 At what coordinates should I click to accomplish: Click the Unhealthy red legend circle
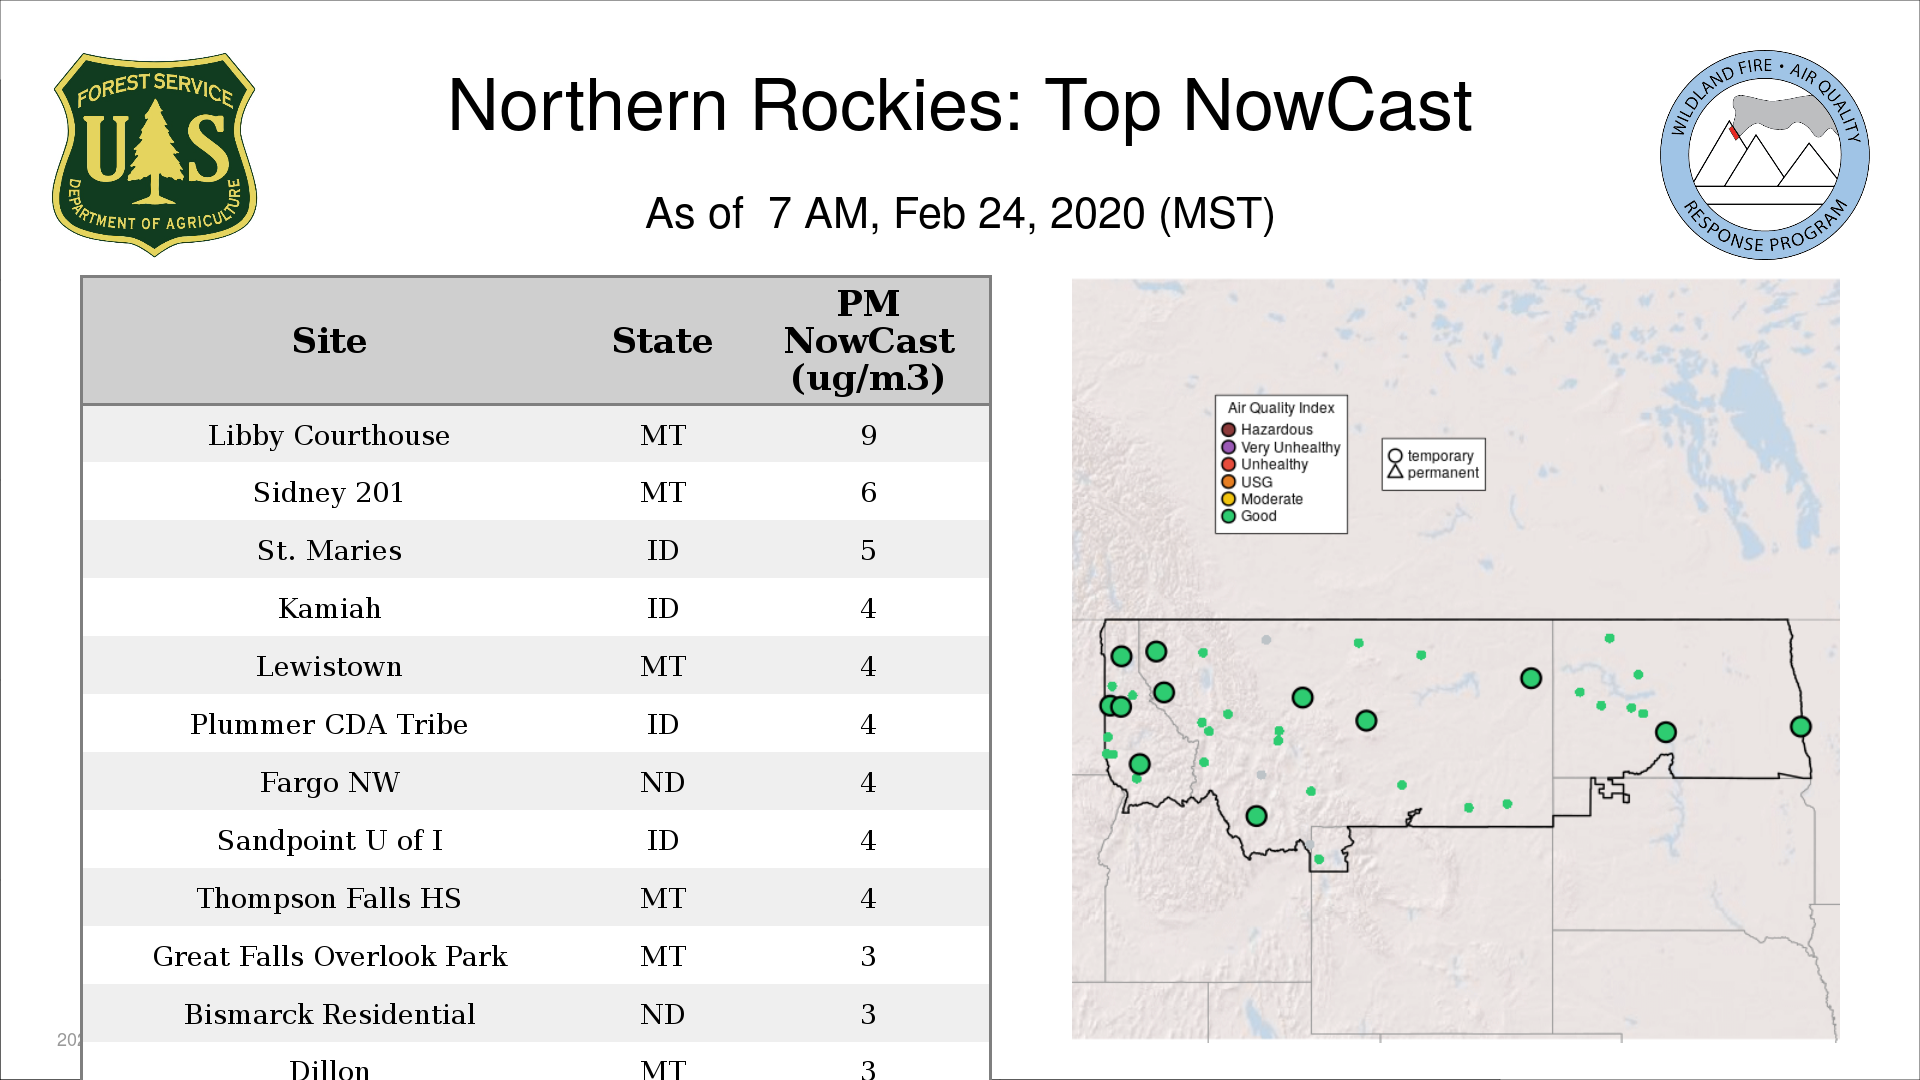1228,464
